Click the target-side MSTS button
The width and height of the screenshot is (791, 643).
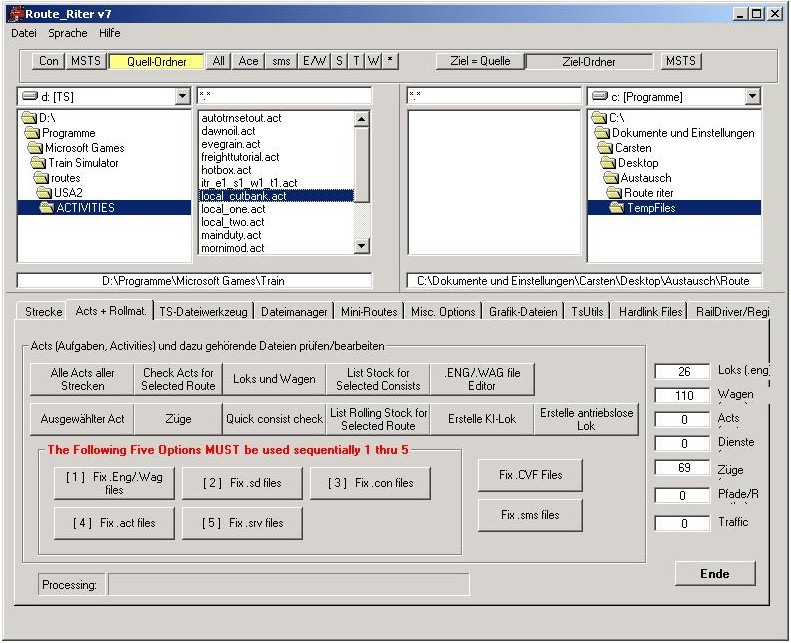681,61
